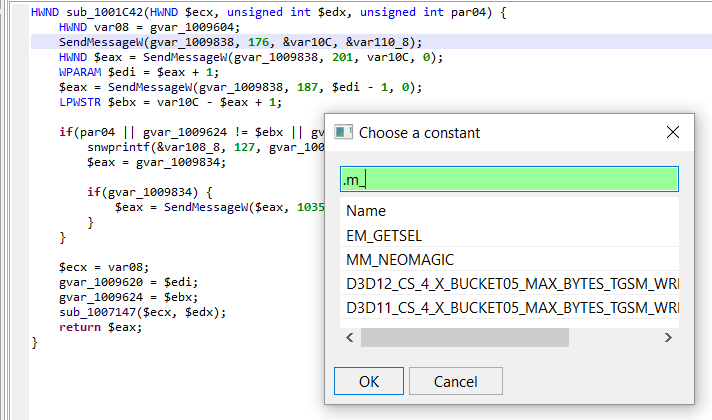Click the sub_1001C42 function name
Screen dimensions: 712x420
[x=104, y=12]
